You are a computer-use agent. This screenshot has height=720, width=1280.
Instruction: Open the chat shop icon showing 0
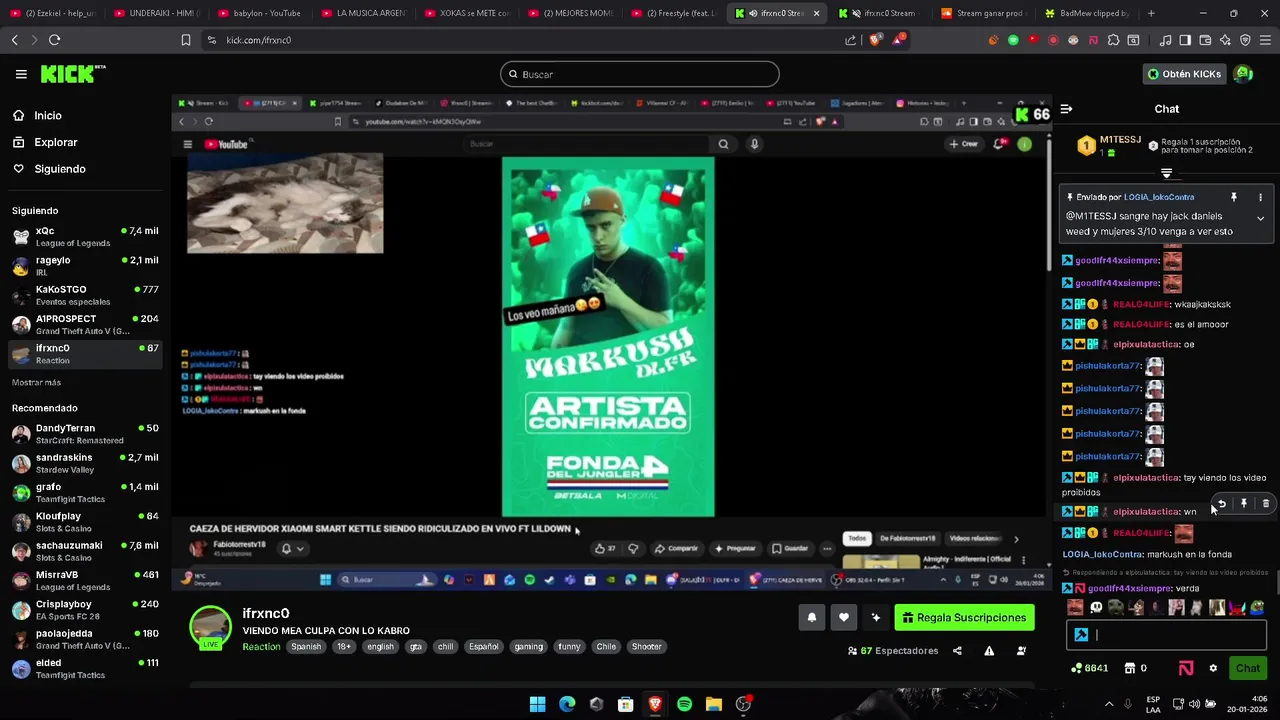click(x=1135, y=668)
